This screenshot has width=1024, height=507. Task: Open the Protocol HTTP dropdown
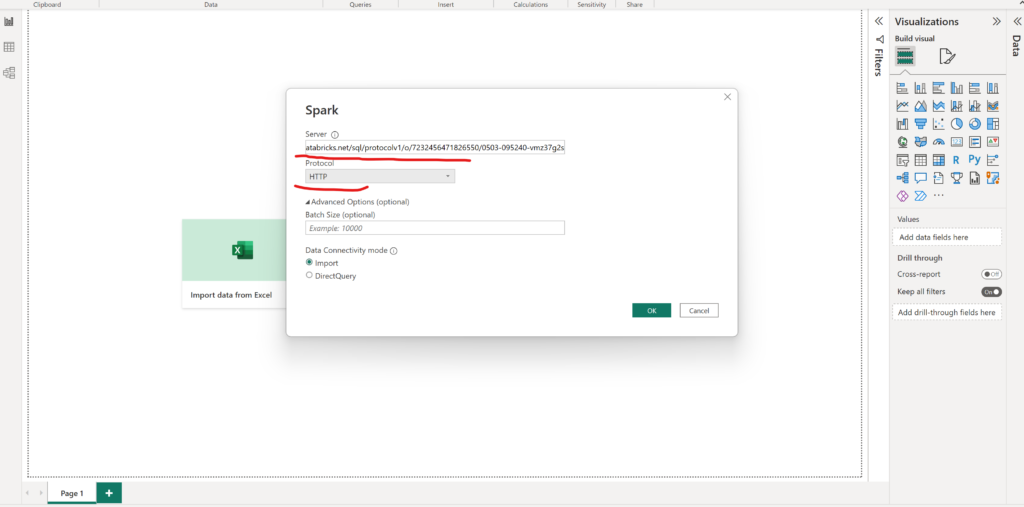380,176
